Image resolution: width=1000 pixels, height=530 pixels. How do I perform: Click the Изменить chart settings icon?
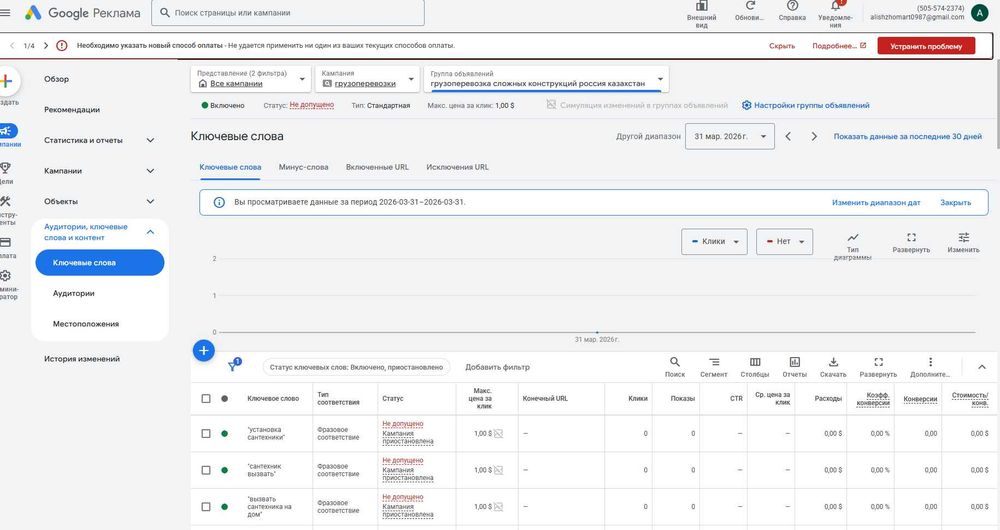(x=964, y=237)
